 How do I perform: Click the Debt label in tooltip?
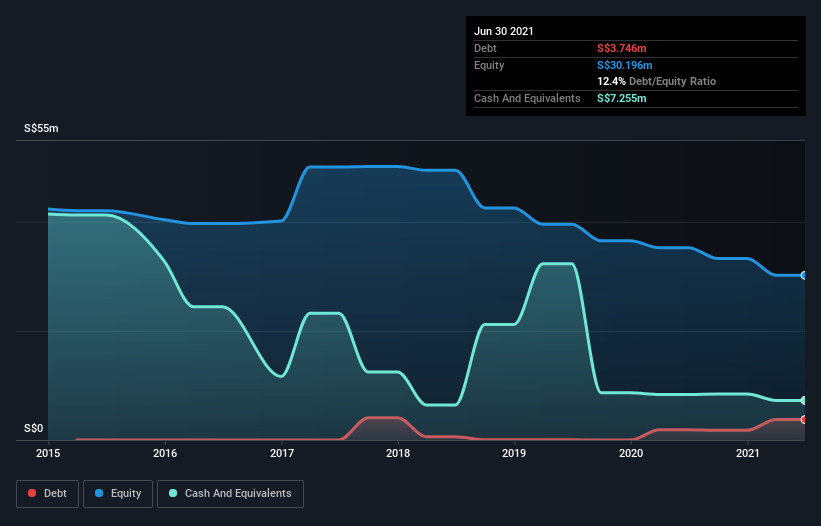coord(485,48)
